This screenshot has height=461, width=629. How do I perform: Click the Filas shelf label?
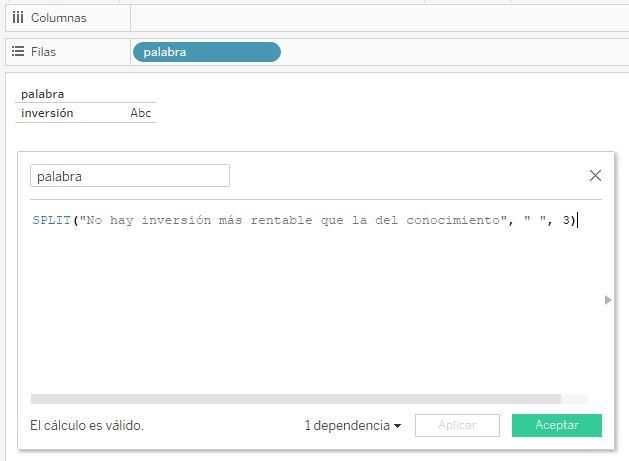[x=43, y=52]
